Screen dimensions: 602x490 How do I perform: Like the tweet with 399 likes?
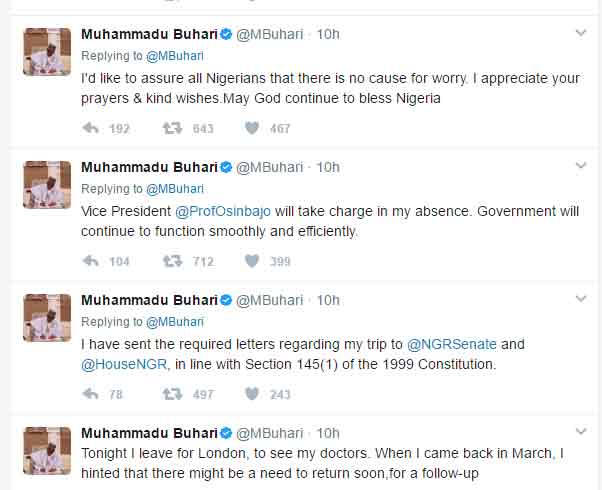point(252,261)
